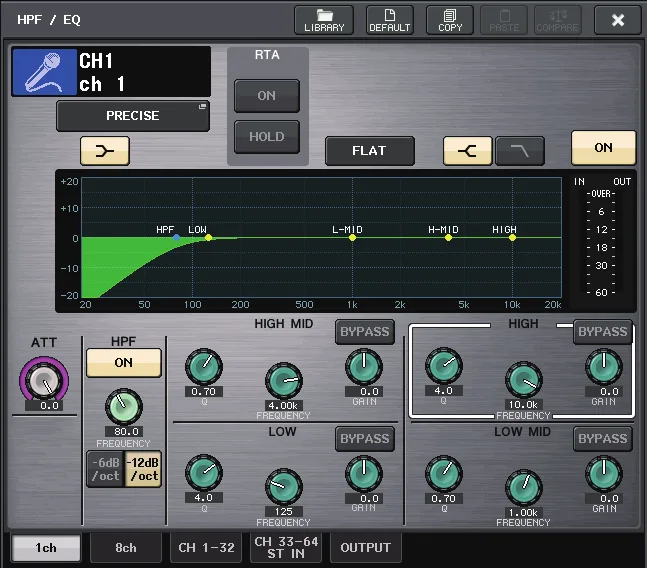Bypass the LOW MID band
This screenshot has height=568, width=647.
(x=602, y=438)
